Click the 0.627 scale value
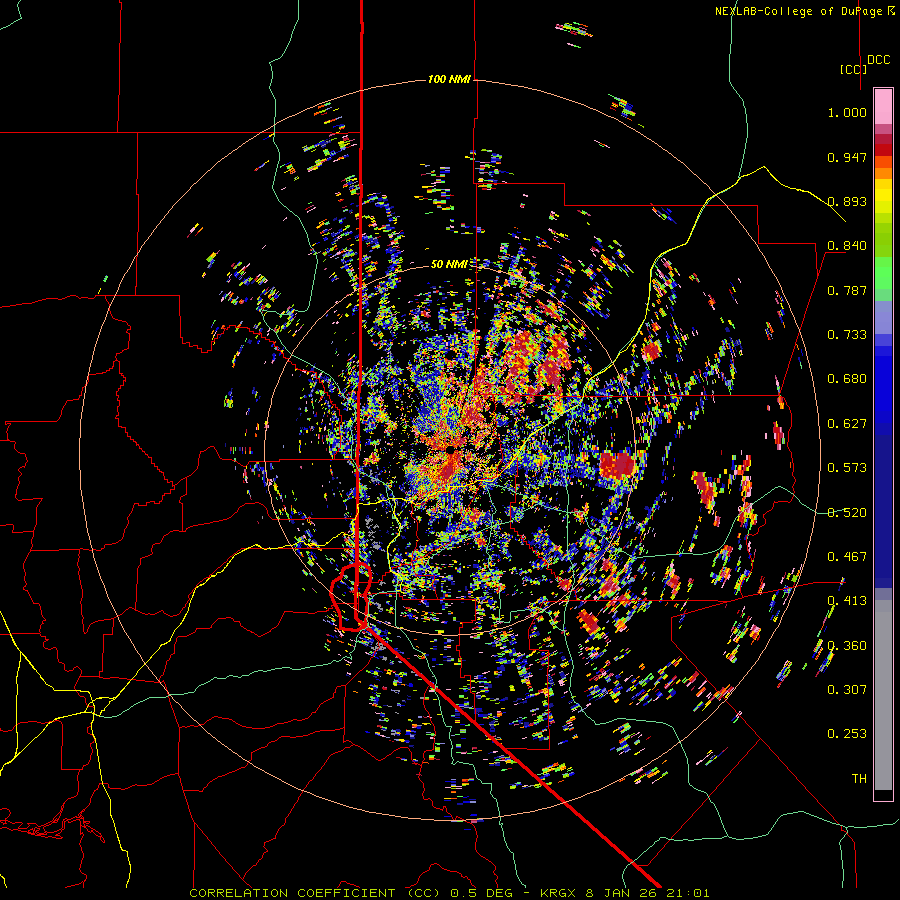This screenshot has height=900, width=900. tap(847, 424)
